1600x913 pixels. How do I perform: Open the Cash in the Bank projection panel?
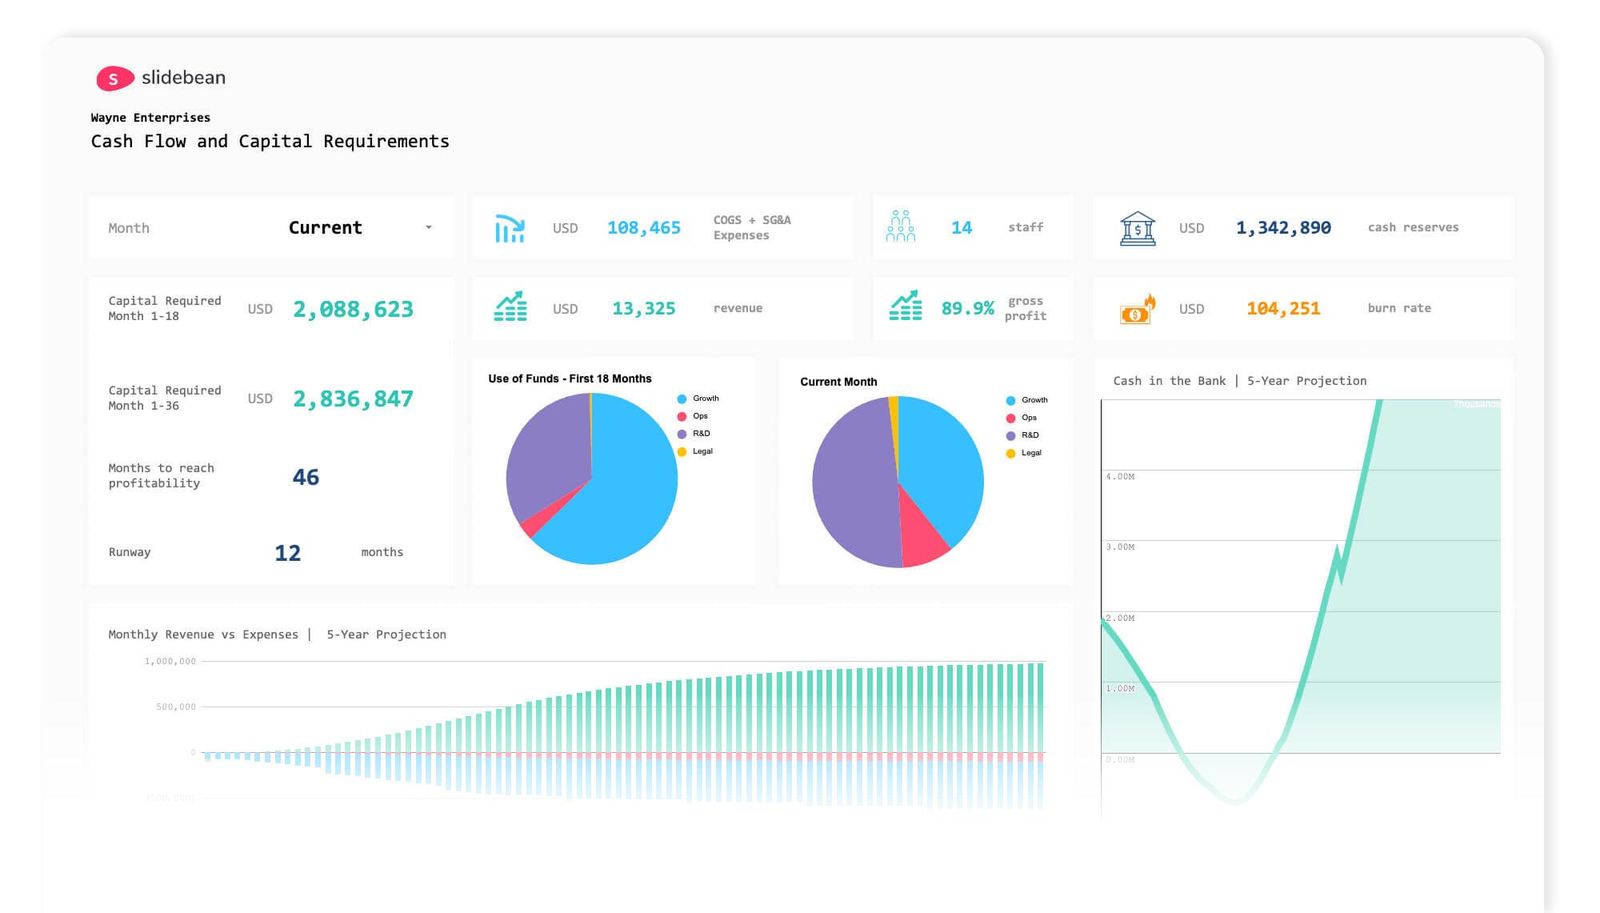pyautogui.click(x=1240, y=381)
